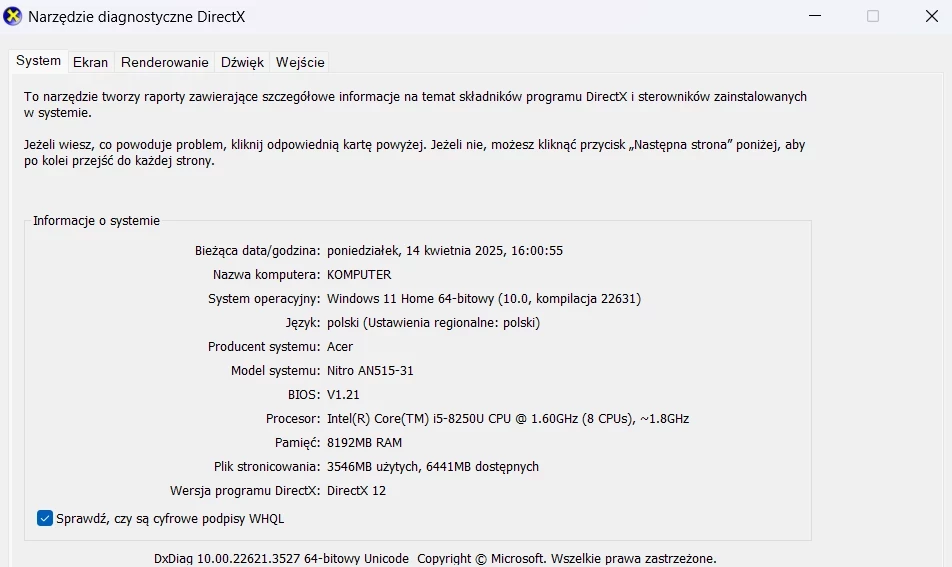This screenshot has height=567, width=952.
Task: Switch to the Ekran tab
Action: tap(90, 62)
